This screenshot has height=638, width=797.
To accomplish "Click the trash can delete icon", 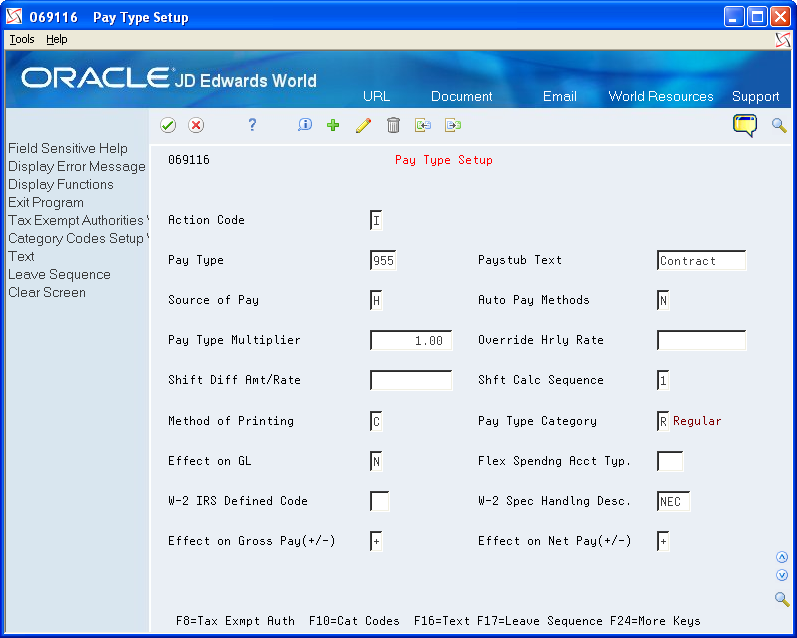I will [x=393, y=125].
